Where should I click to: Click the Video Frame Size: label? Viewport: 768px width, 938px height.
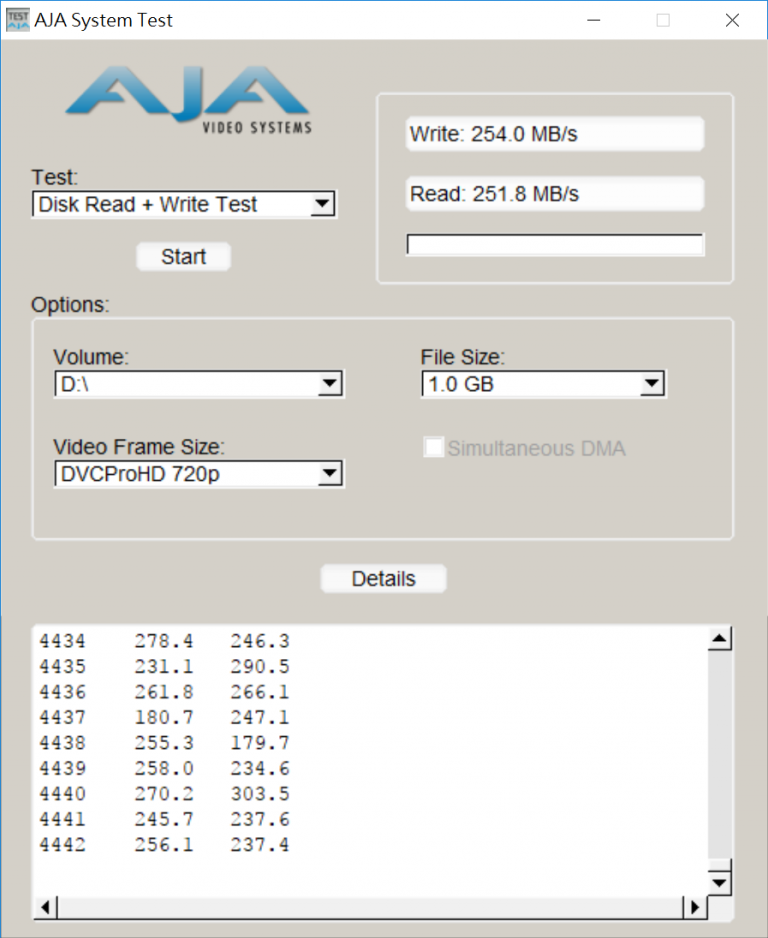(139, 447)
